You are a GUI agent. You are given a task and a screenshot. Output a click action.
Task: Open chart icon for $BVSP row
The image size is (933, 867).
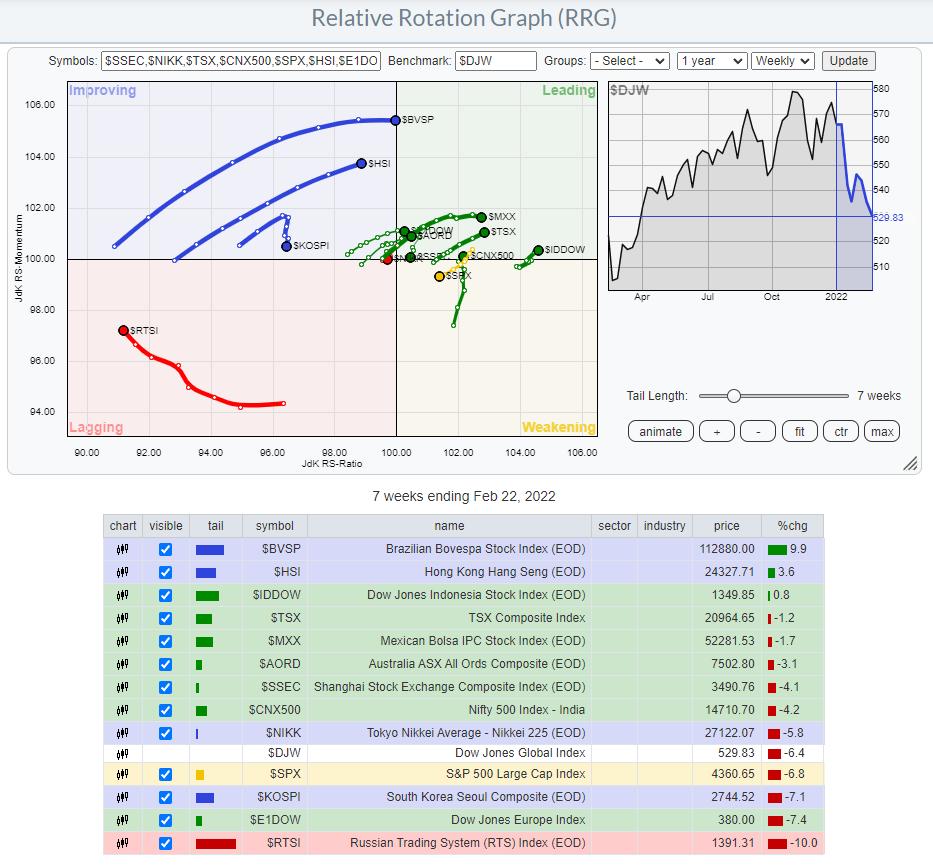coord(123,549)
